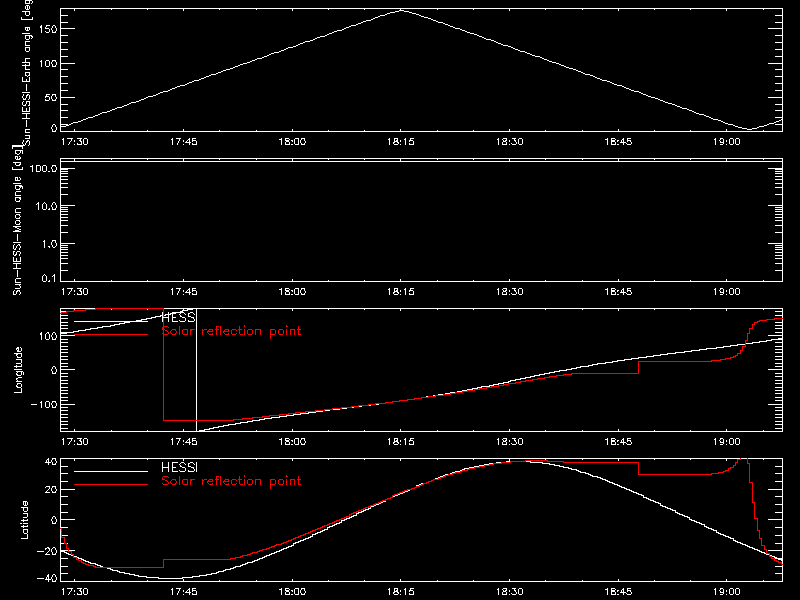Click 17:30 under the Latitude plot

tap(74, 592)
